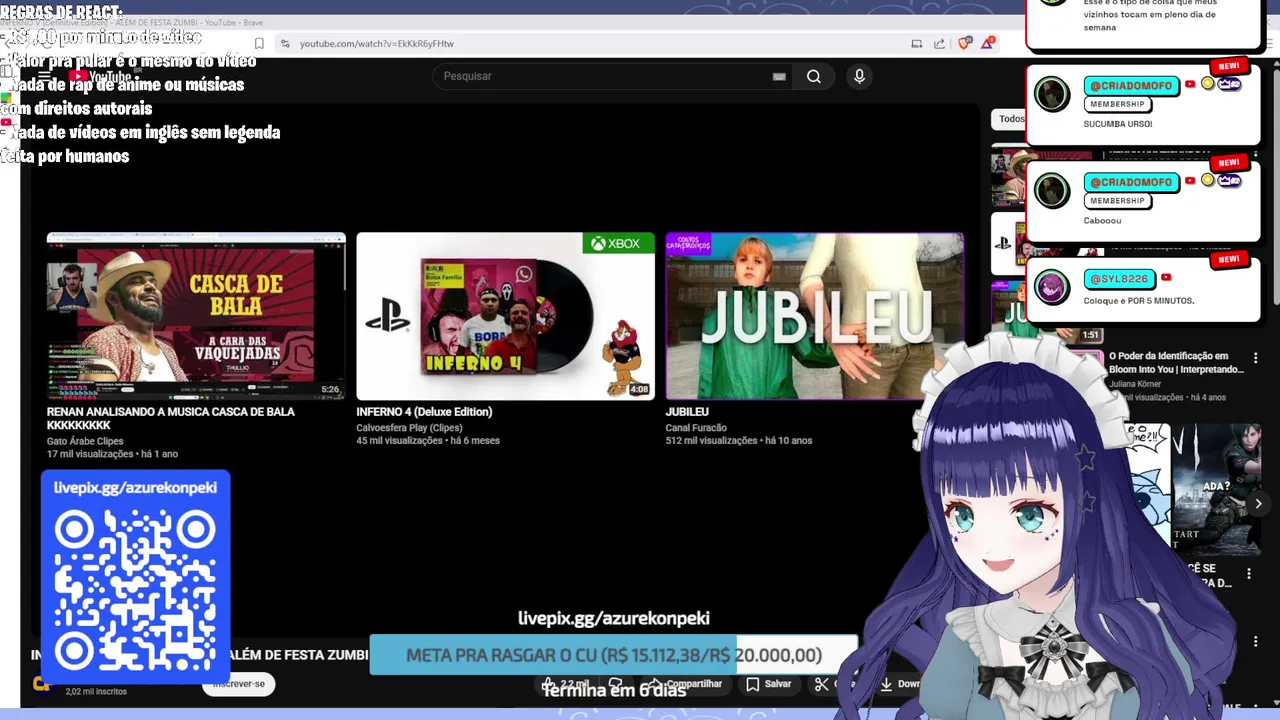Open the Calvoesfera Play (Clipes) channel link
This screenshot has height=720, width=1280.
pos(409,428)
